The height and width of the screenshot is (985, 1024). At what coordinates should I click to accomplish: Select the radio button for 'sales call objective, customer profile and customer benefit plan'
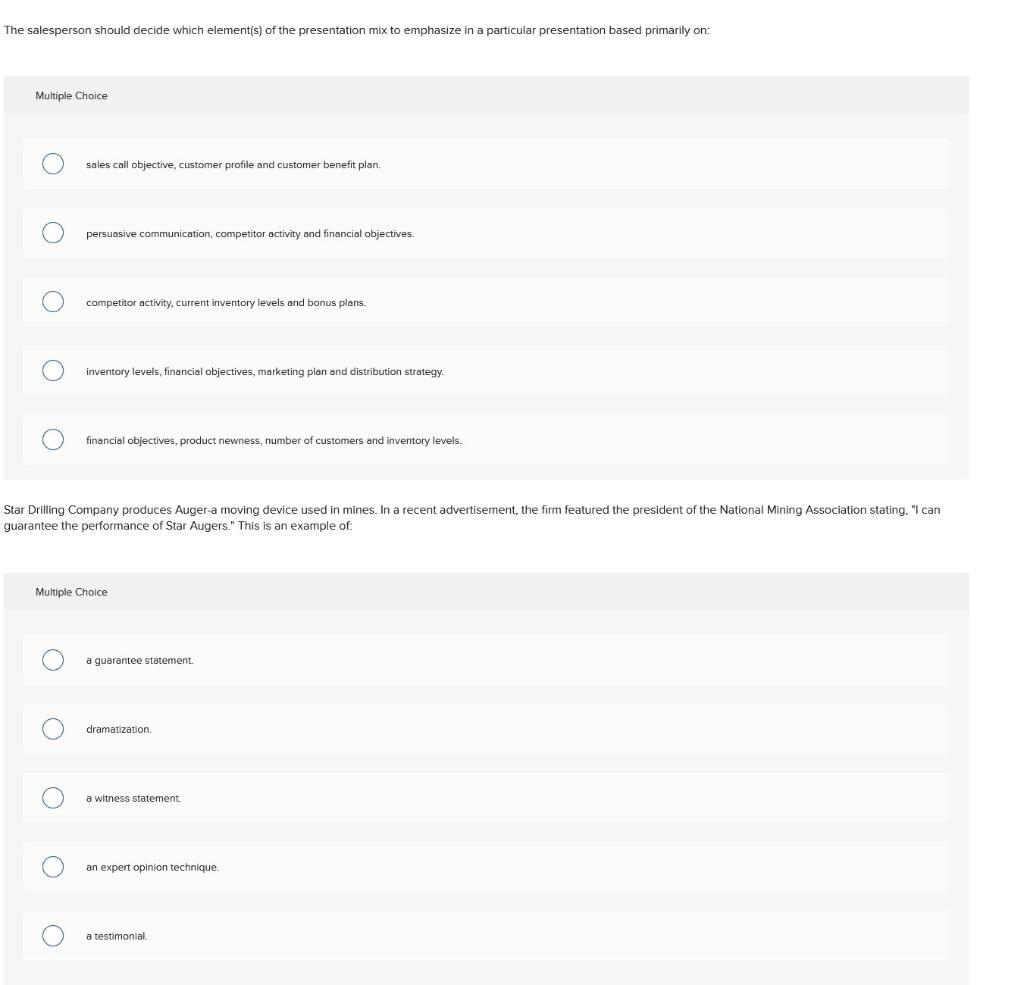click(x=51, y=161)
